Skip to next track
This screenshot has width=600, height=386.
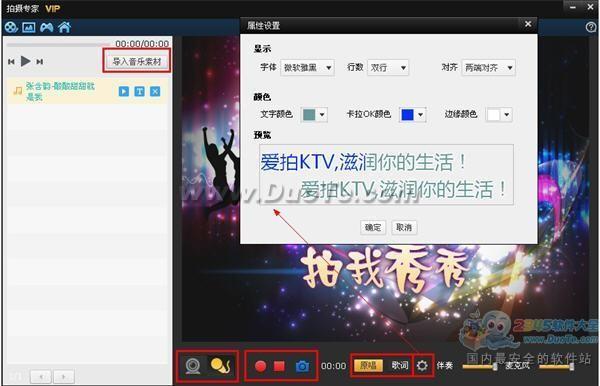[x=39, y=62]
